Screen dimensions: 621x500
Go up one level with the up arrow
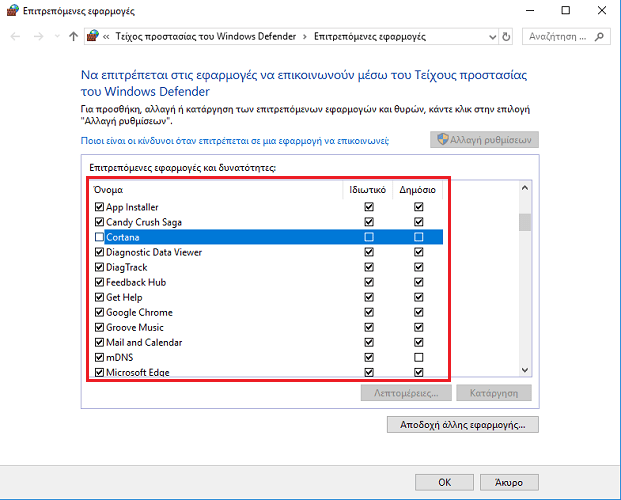[73, 37]
